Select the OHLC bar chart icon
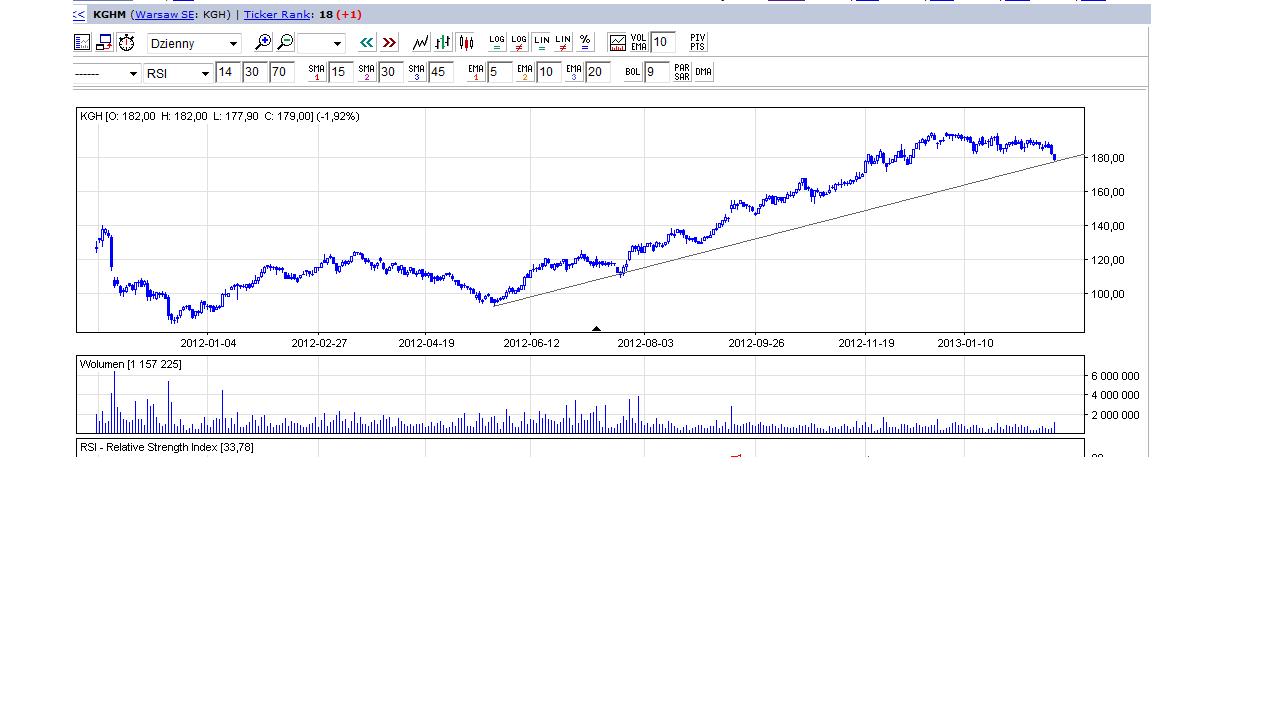 tap(443, 42)
